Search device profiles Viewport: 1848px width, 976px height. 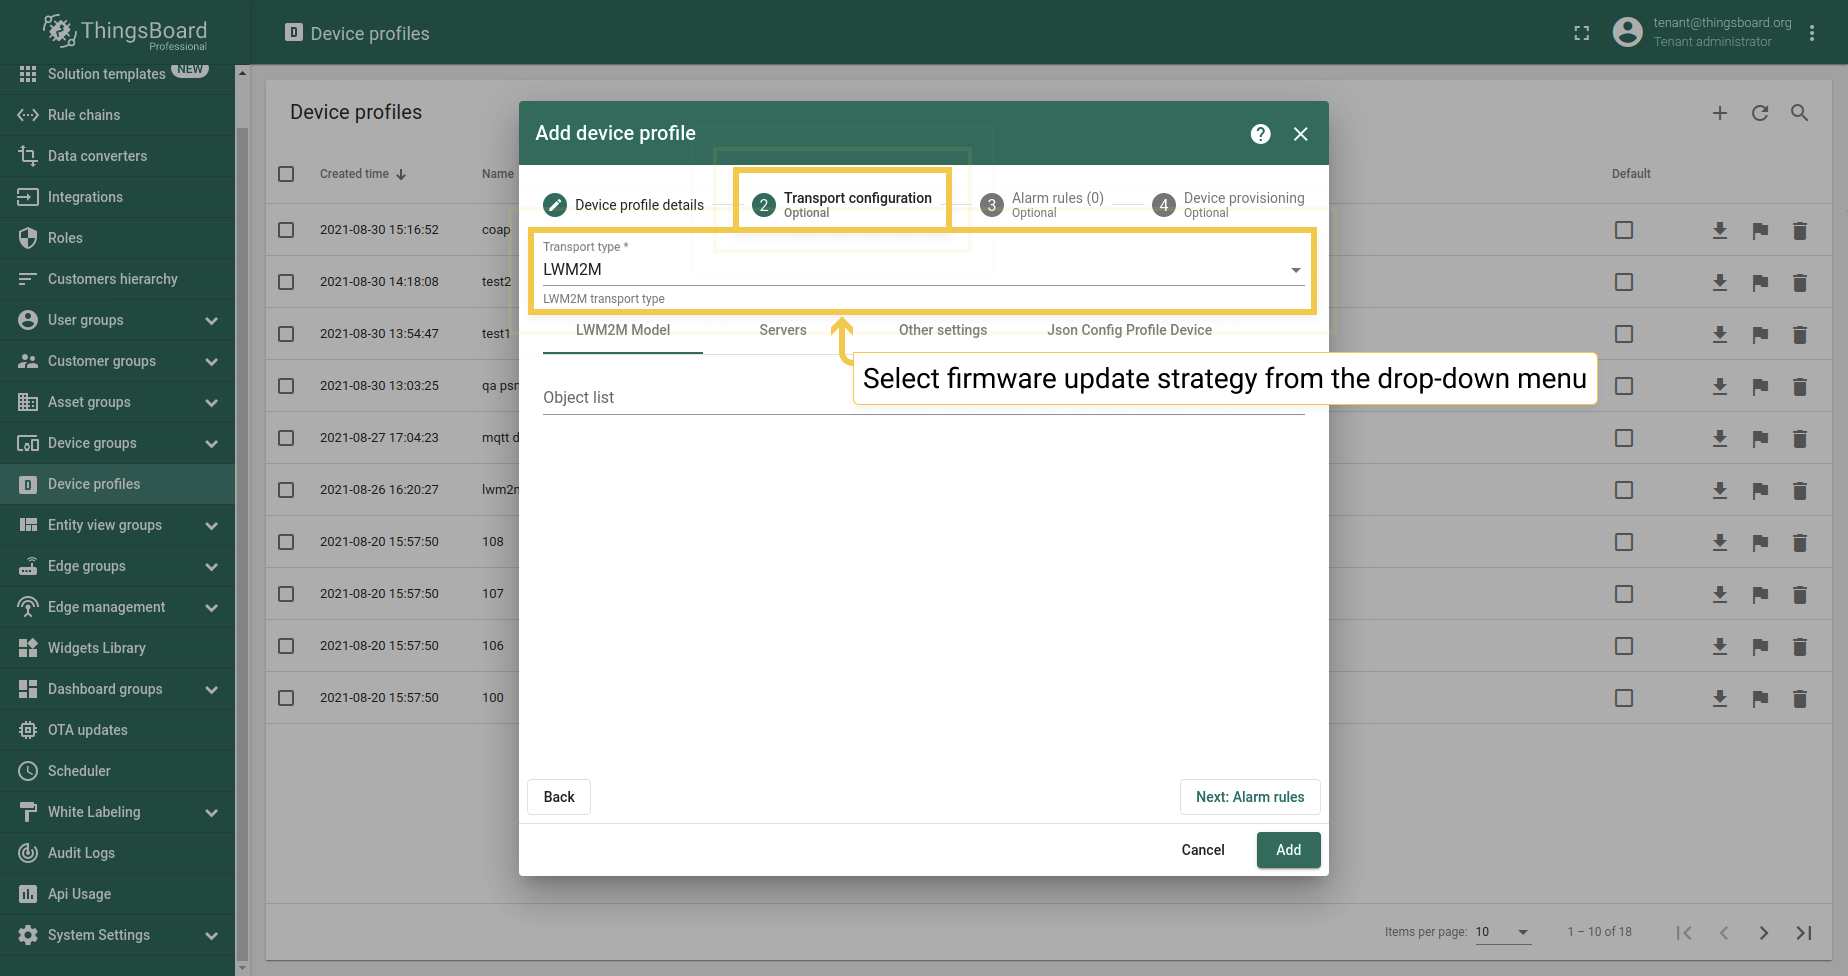(1800, 113)
